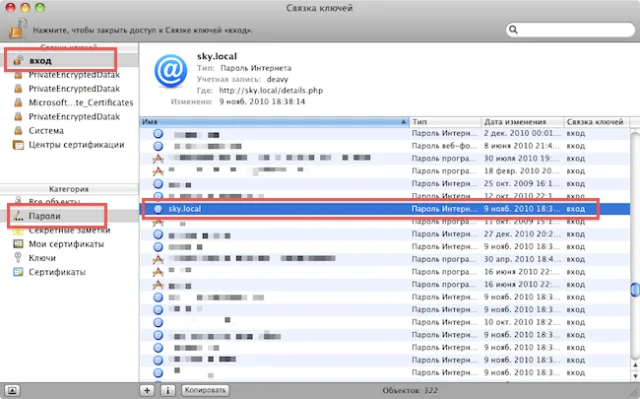The width and height of the screenshot is (640, 399).
Task: Open the "Секретные заметки" category
Action: coord(69,231)
